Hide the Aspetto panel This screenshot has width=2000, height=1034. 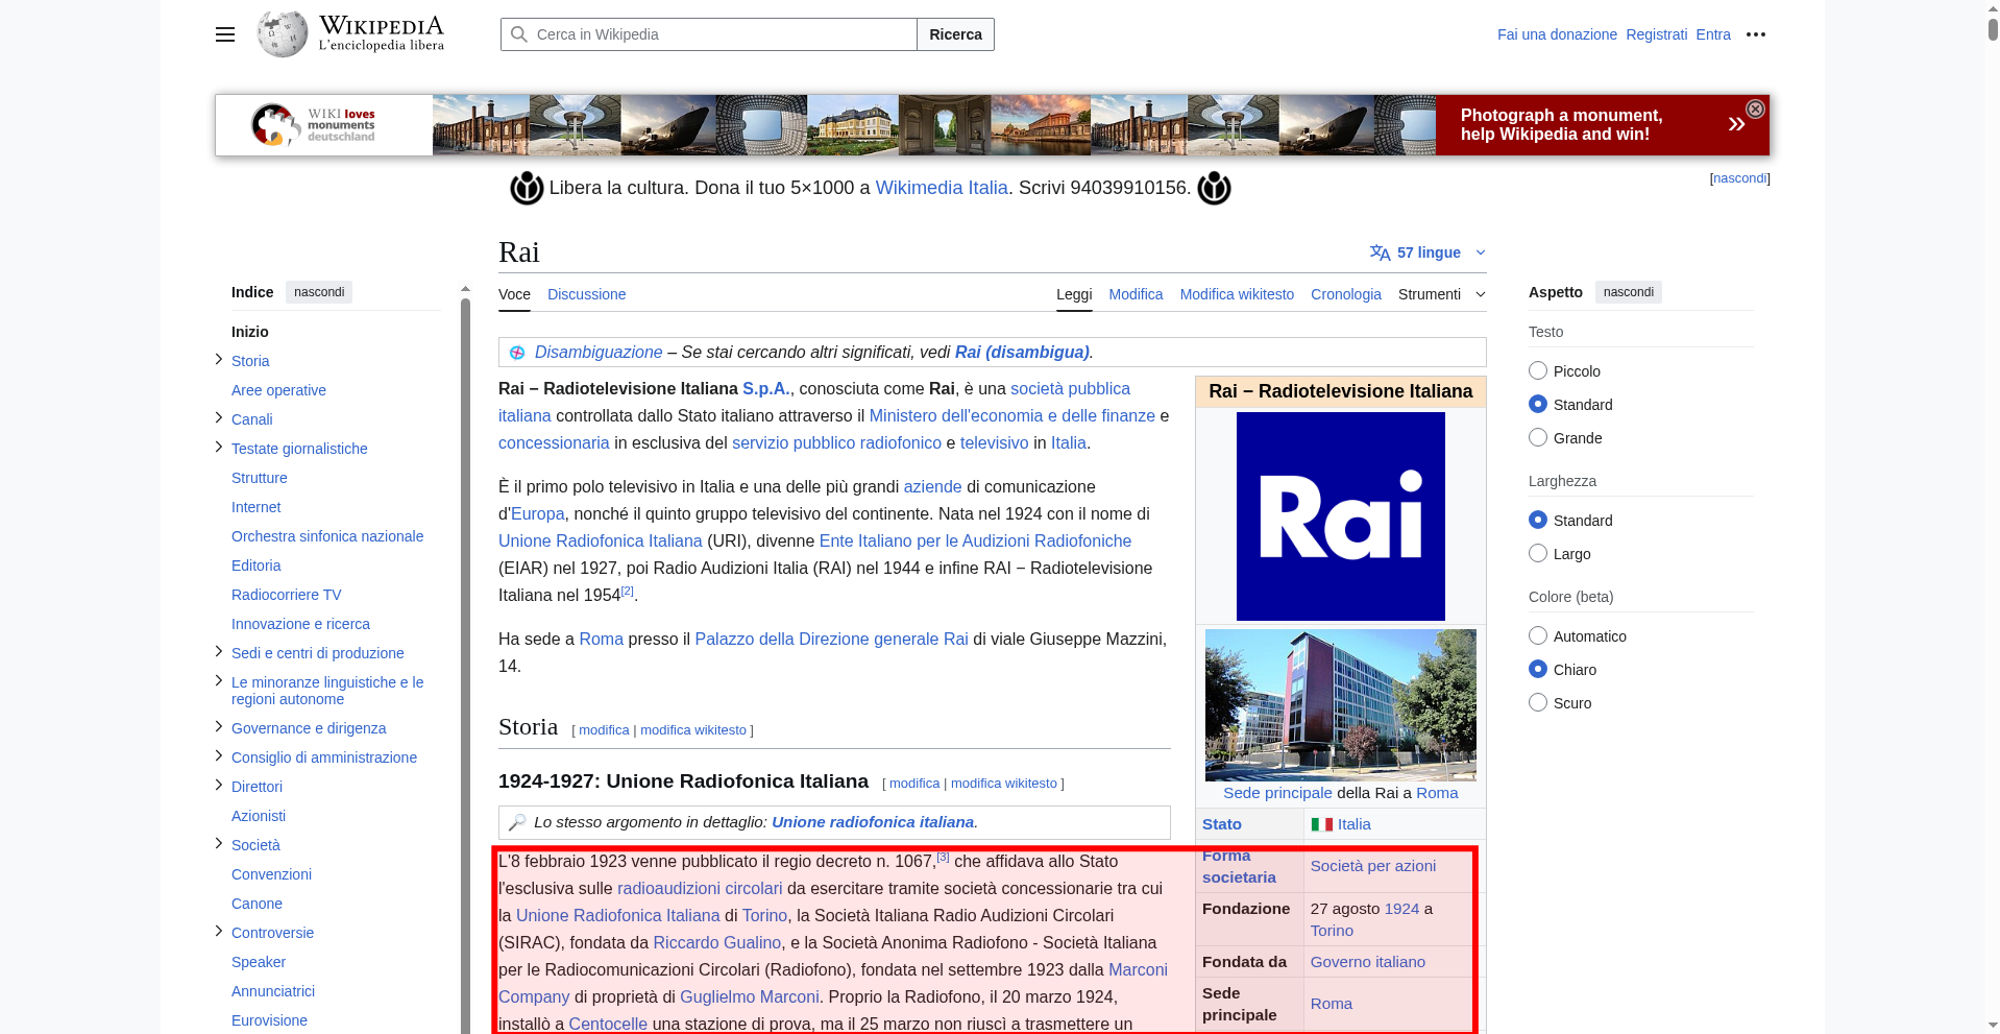click(x=1628, y=292)
